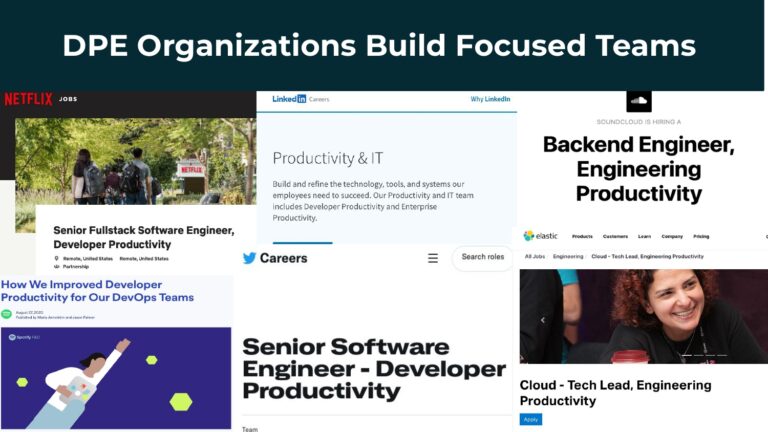Click the Twitter bird icon
This screenshot has height=432, width=768.
click(249, 258)
